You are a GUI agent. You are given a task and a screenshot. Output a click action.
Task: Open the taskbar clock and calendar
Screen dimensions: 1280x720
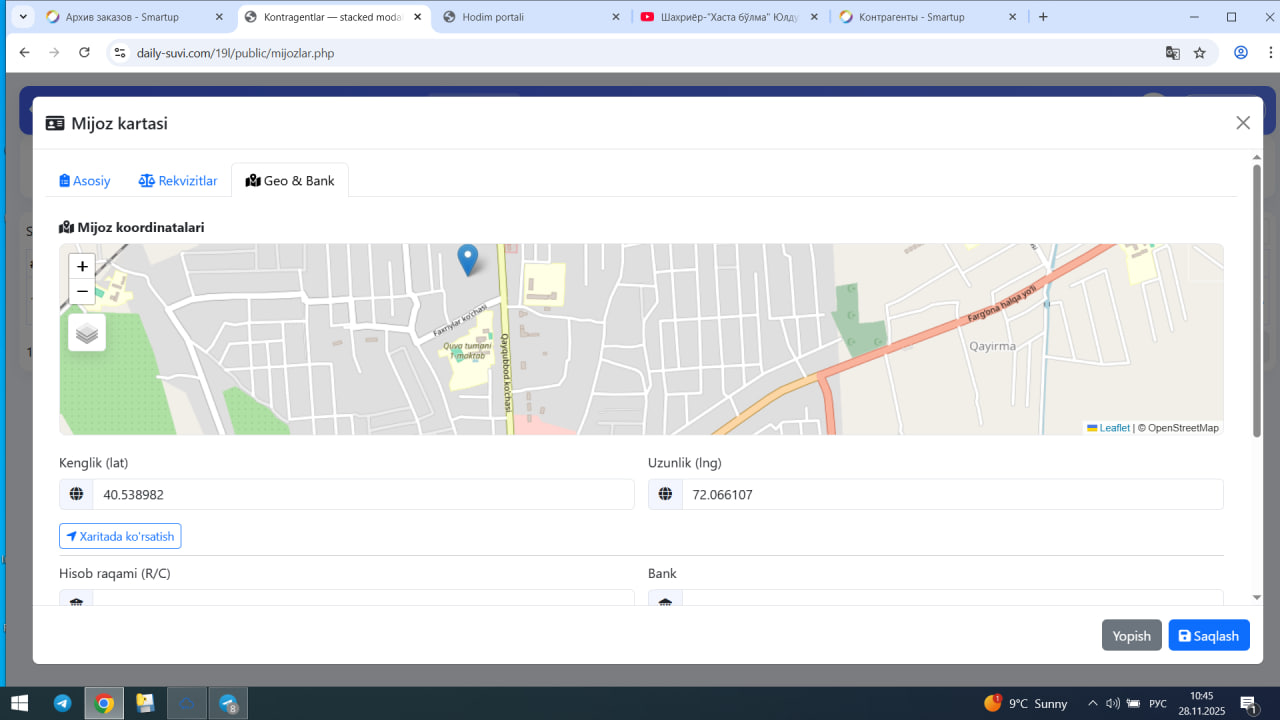tap(1201, 703)
